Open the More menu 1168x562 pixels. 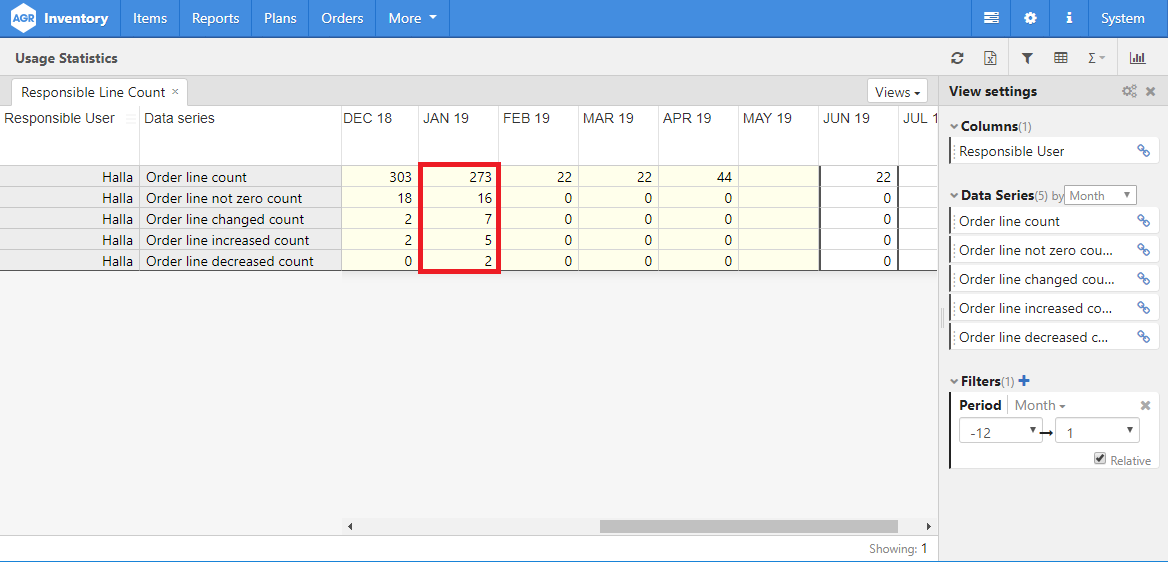412,18
